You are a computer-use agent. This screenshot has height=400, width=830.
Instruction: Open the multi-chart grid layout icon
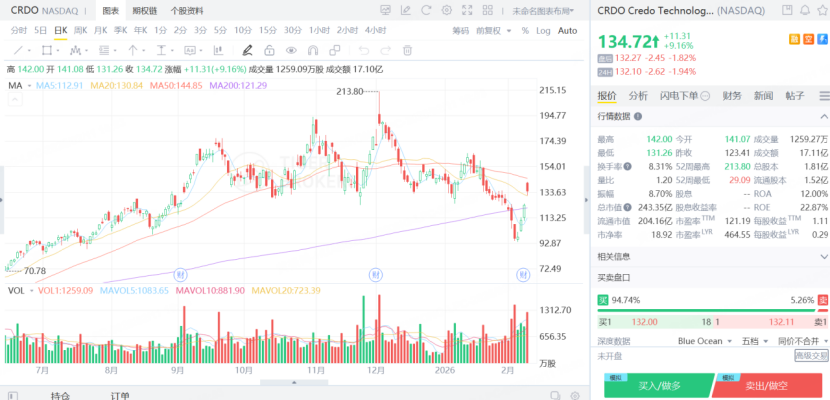click(488, 10)
